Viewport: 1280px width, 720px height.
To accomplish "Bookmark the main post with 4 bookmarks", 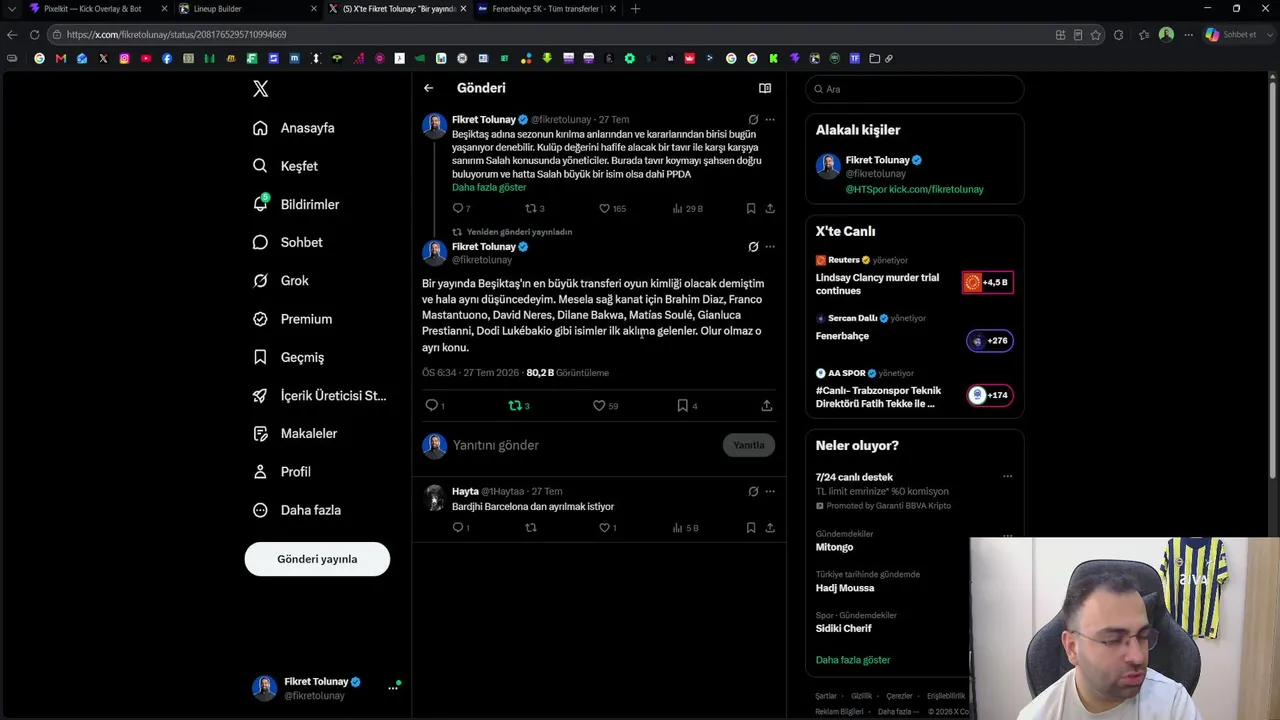I will [x=682, y=405].
